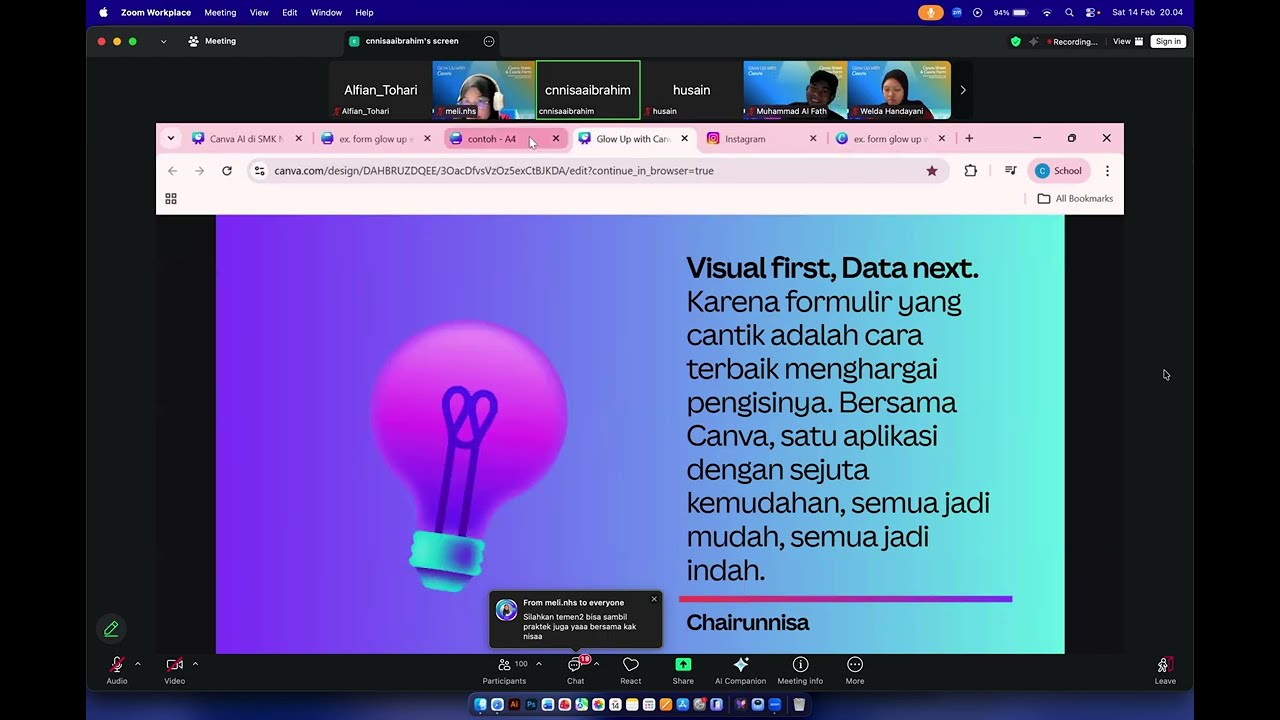
Task: Select husain participant tile
Action: (692, 90)
